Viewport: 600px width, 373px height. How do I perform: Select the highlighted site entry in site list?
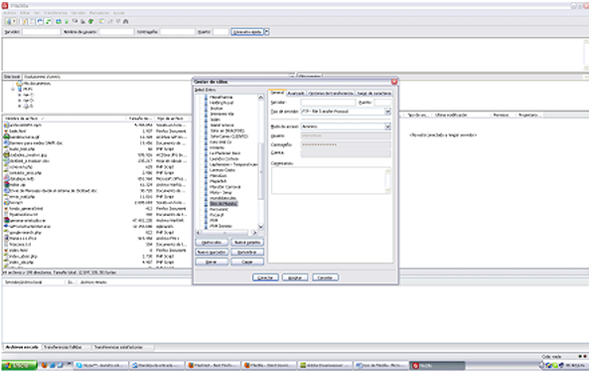pos(223,204)
